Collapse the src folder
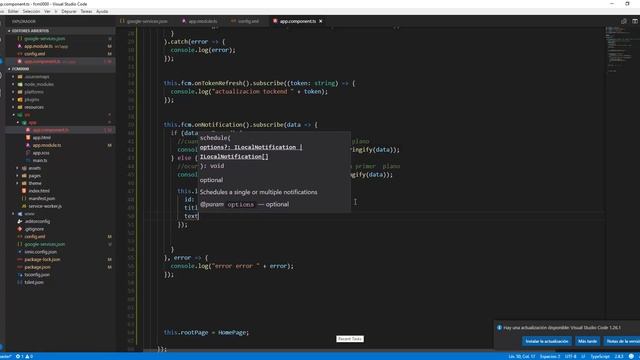Image resolution: width=640 pixels, height=360 pixels. (x=27, y=115)
